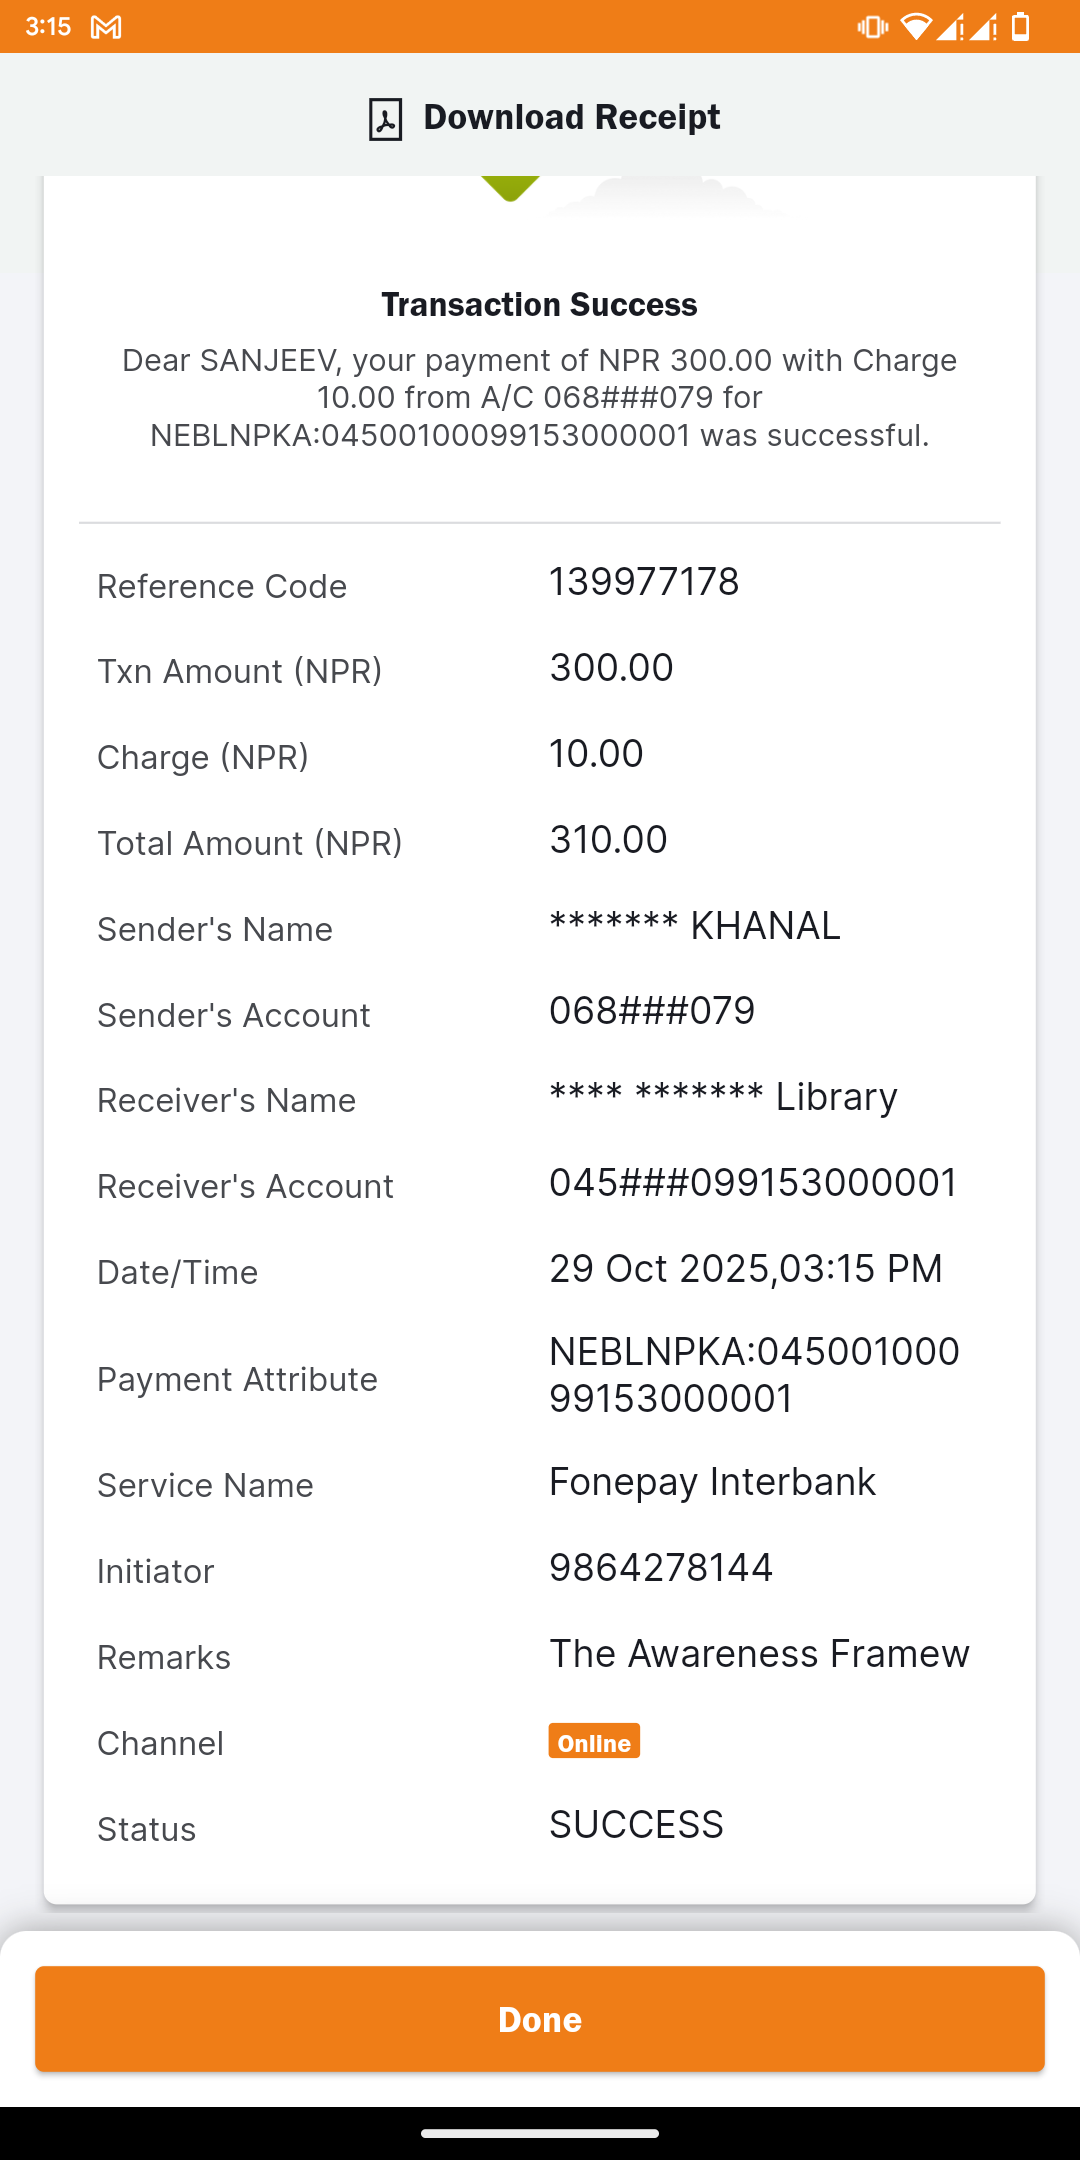Screen dimensions: 1080x2160
Task: Click the Online channel badge
Action: [594, 1741]
